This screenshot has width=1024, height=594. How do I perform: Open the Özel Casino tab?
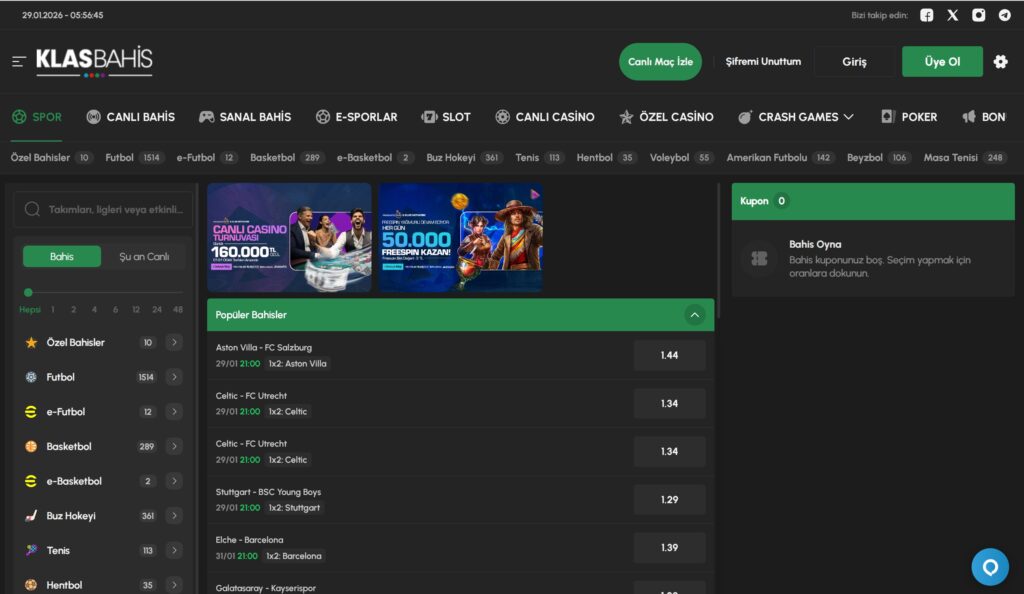click(666, 117)
